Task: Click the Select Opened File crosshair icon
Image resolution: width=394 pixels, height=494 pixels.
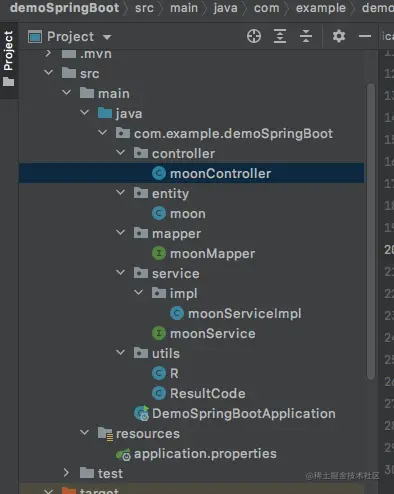Action: (x=254, y=36)
